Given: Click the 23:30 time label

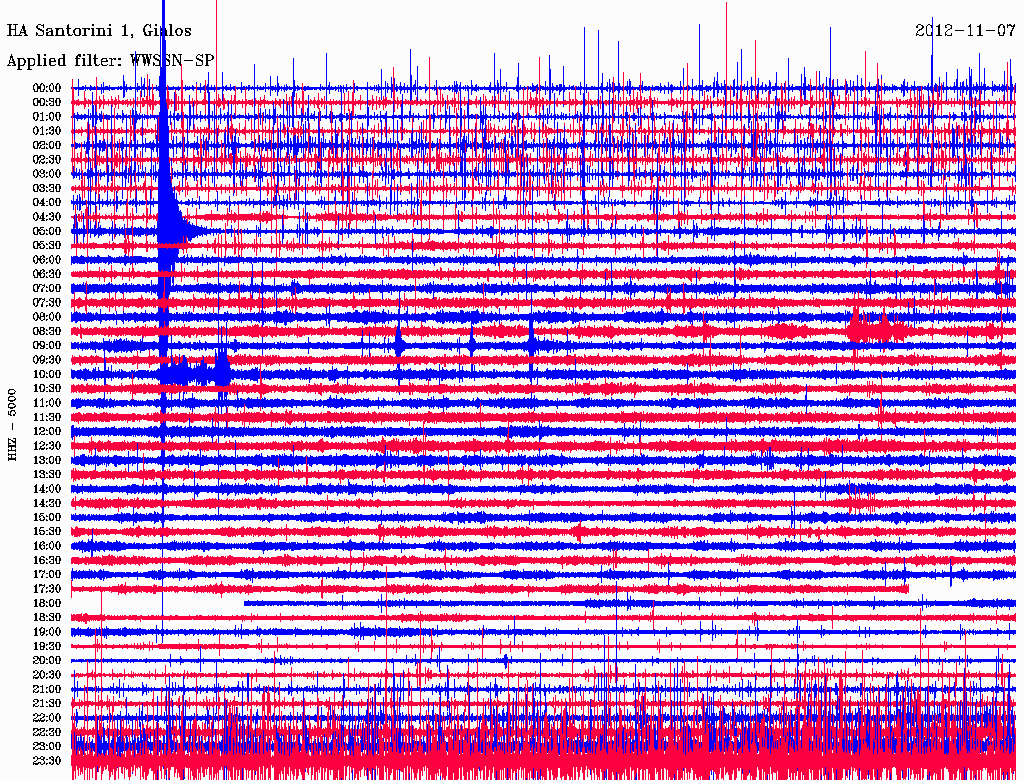Looking at the screenshot, I should (47, 760).
